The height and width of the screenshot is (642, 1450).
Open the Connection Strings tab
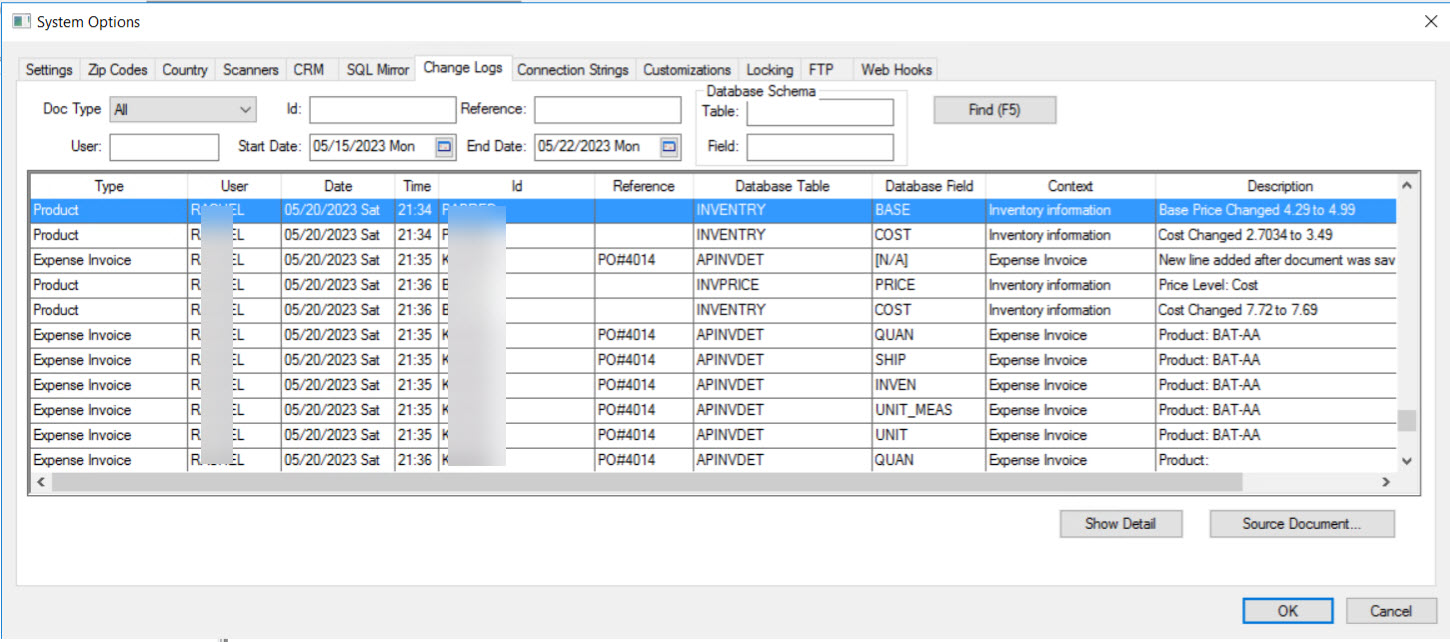572,70
